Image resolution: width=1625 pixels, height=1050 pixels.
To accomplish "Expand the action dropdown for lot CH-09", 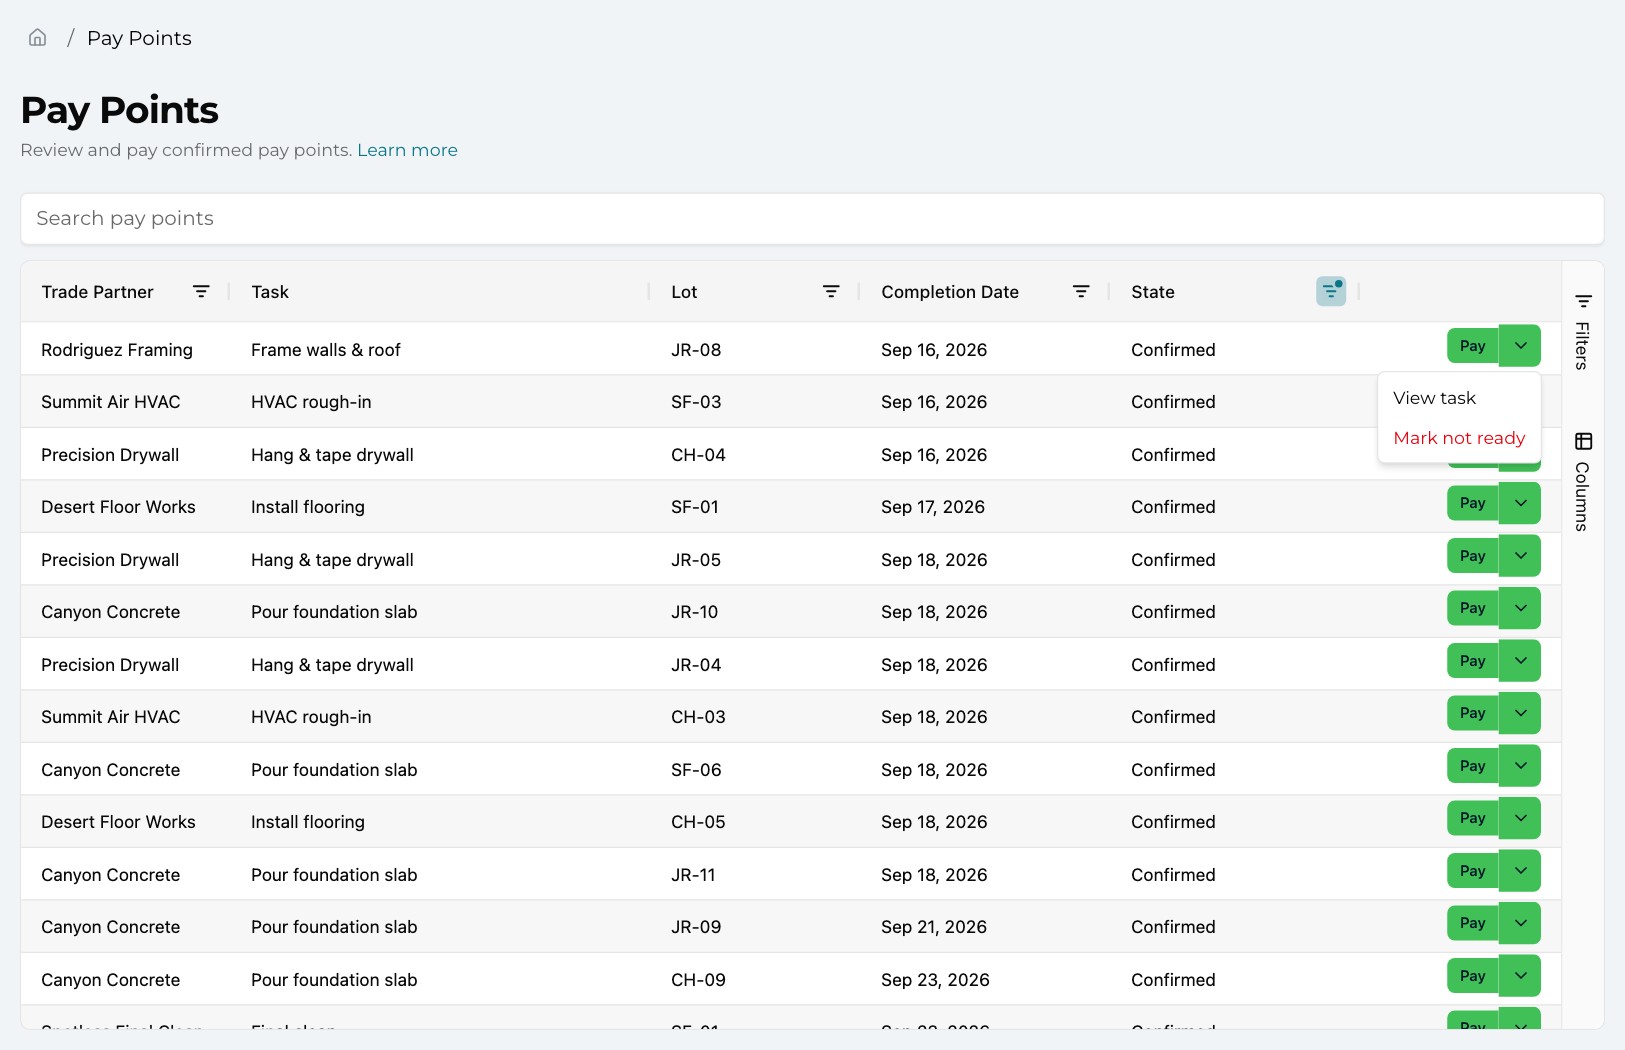I will point(1520,976).
